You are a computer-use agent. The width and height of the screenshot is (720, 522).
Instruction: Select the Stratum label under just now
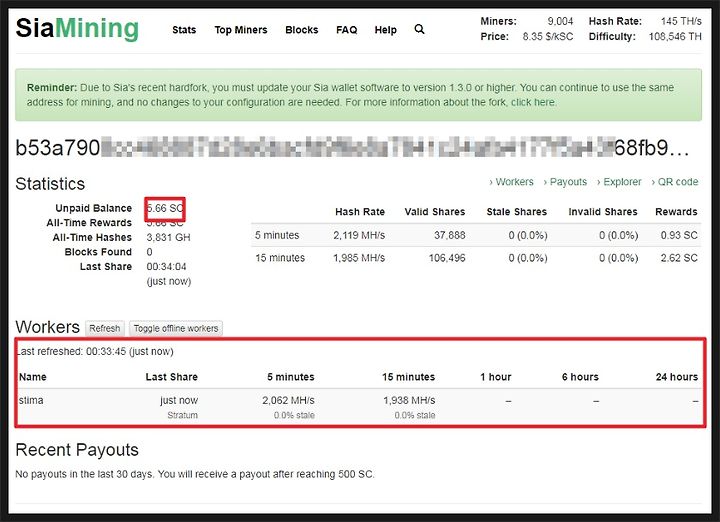182,415
